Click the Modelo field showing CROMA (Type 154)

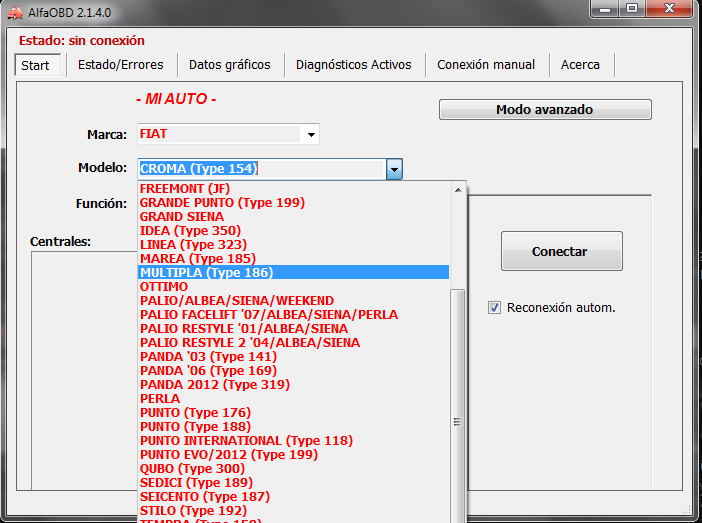(262, 169)
